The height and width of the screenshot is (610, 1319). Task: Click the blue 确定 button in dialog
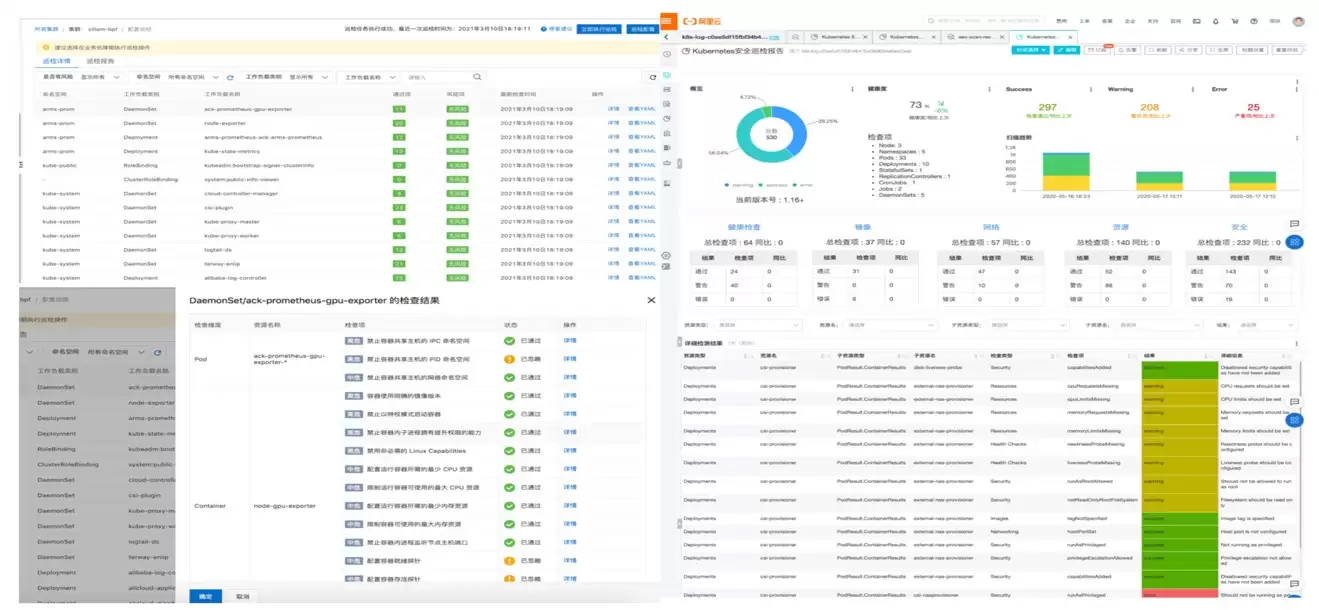[205, 595]
